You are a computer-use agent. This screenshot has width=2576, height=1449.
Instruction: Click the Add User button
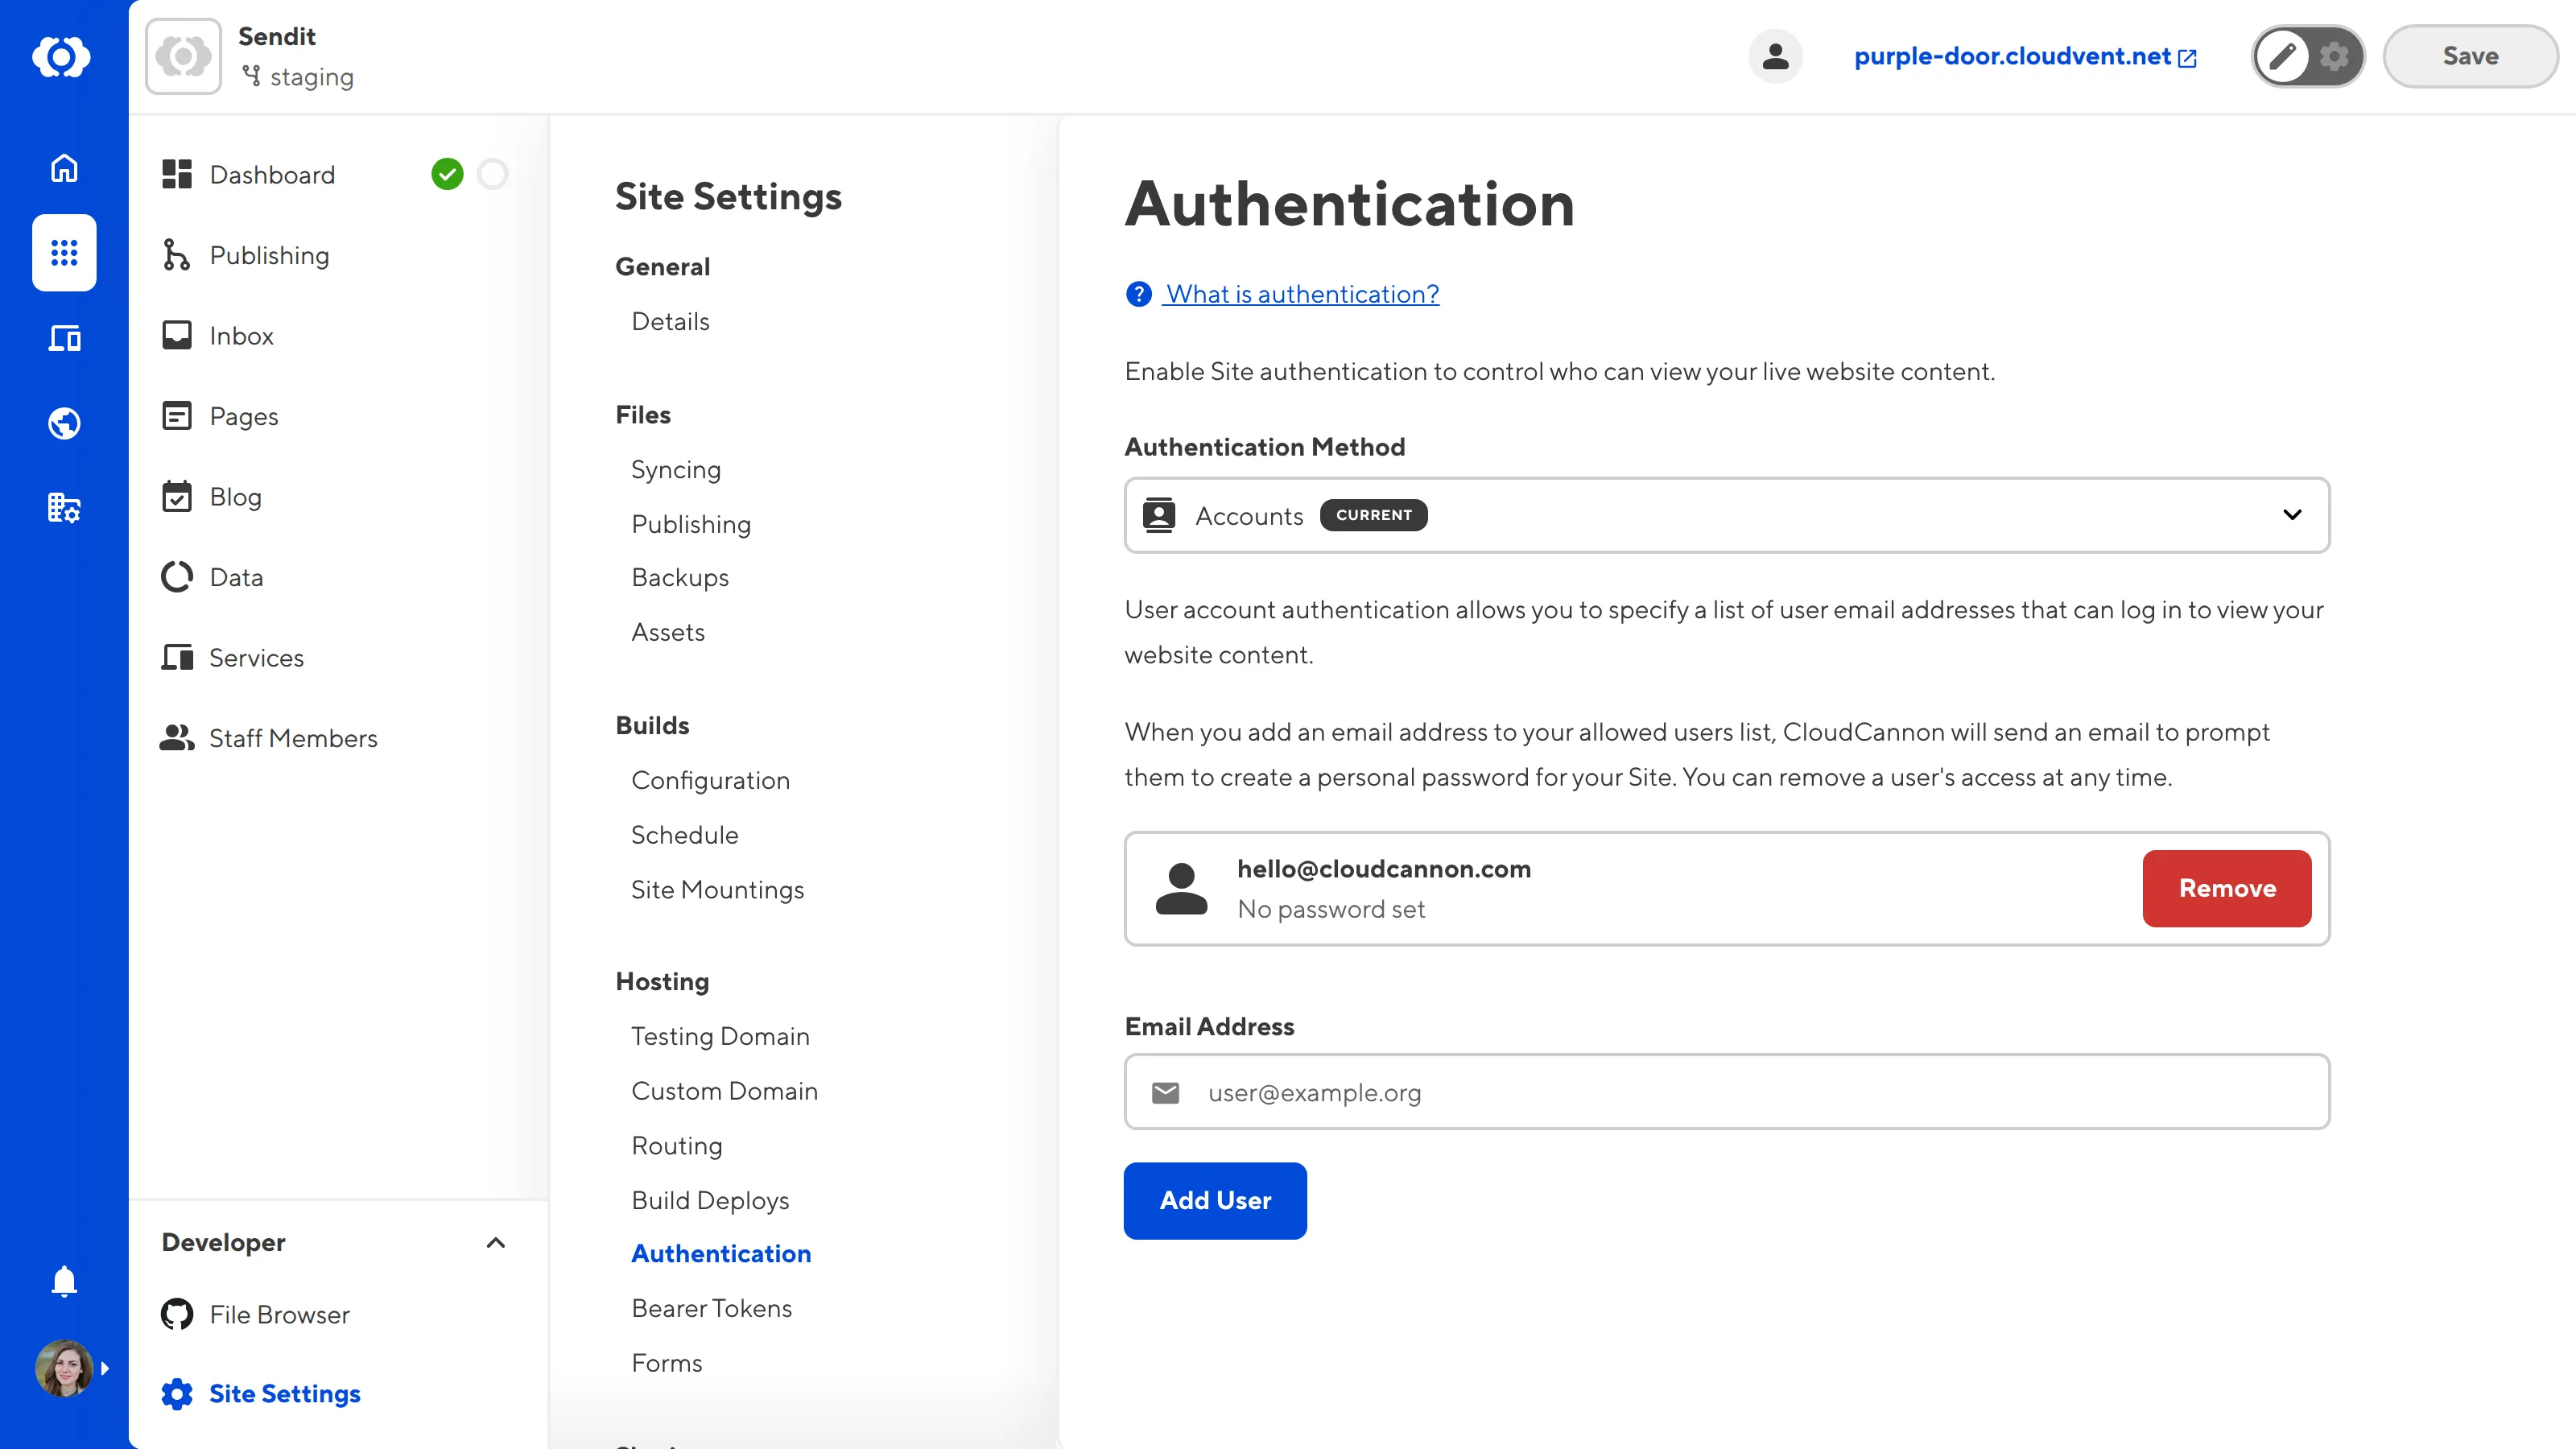[x=1214, y=1200]
